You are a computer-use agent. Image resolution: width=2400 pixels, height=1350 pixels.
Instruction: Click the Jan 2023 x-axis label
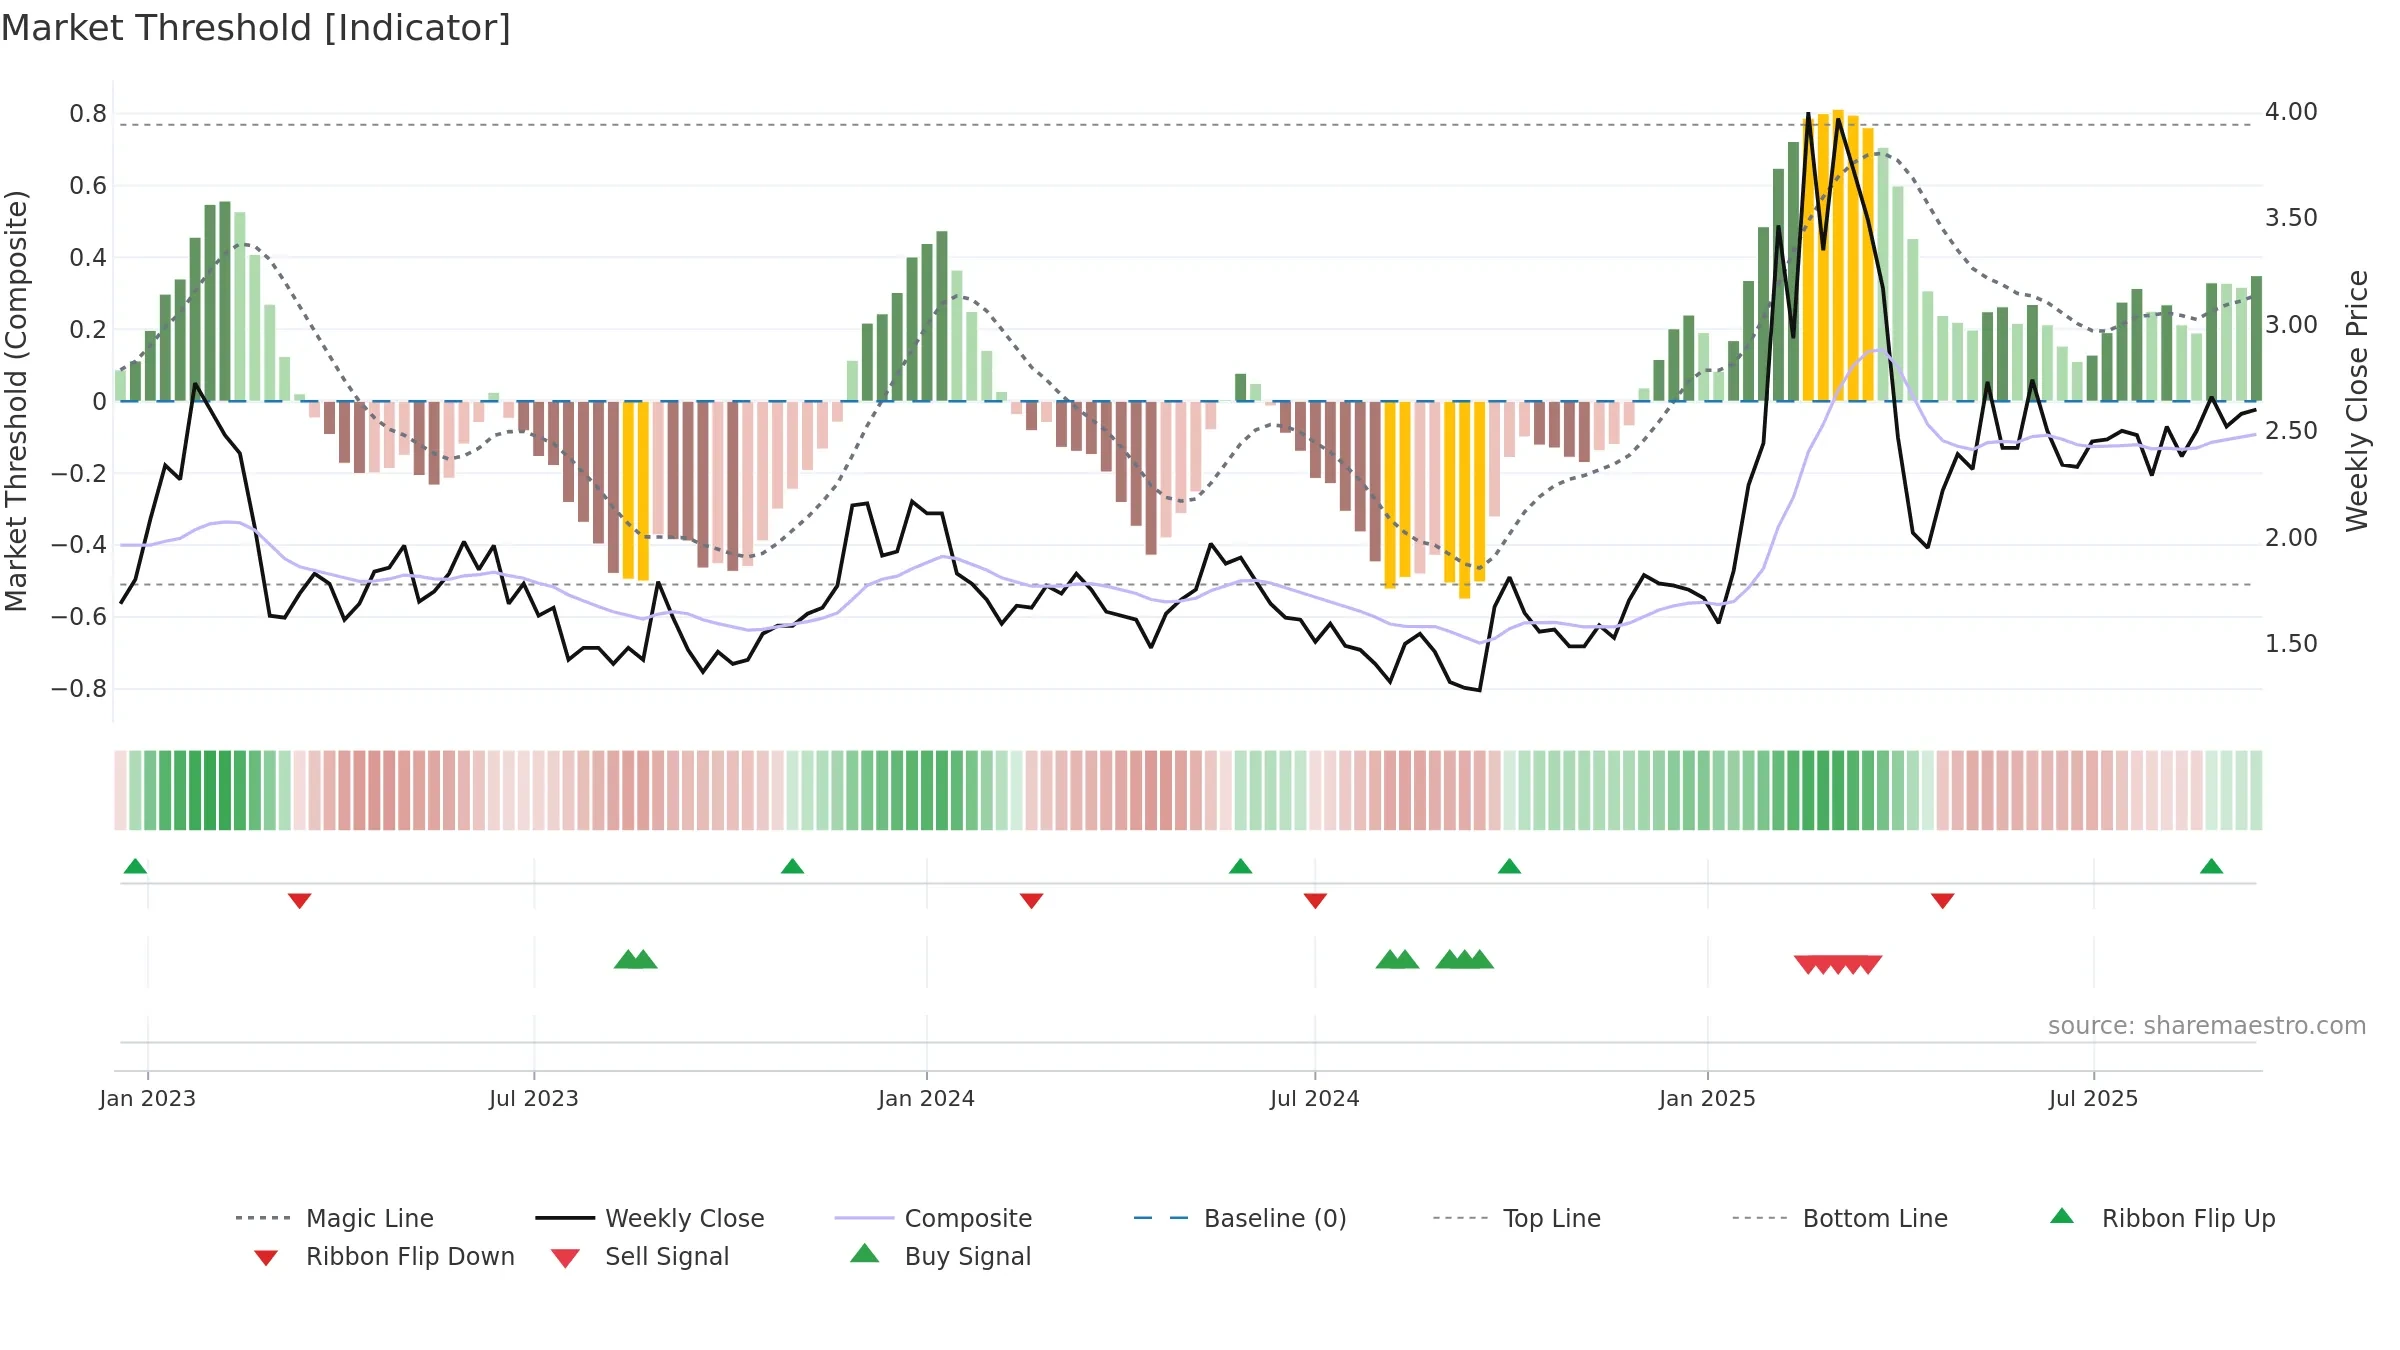click(x=147, y=1098)
